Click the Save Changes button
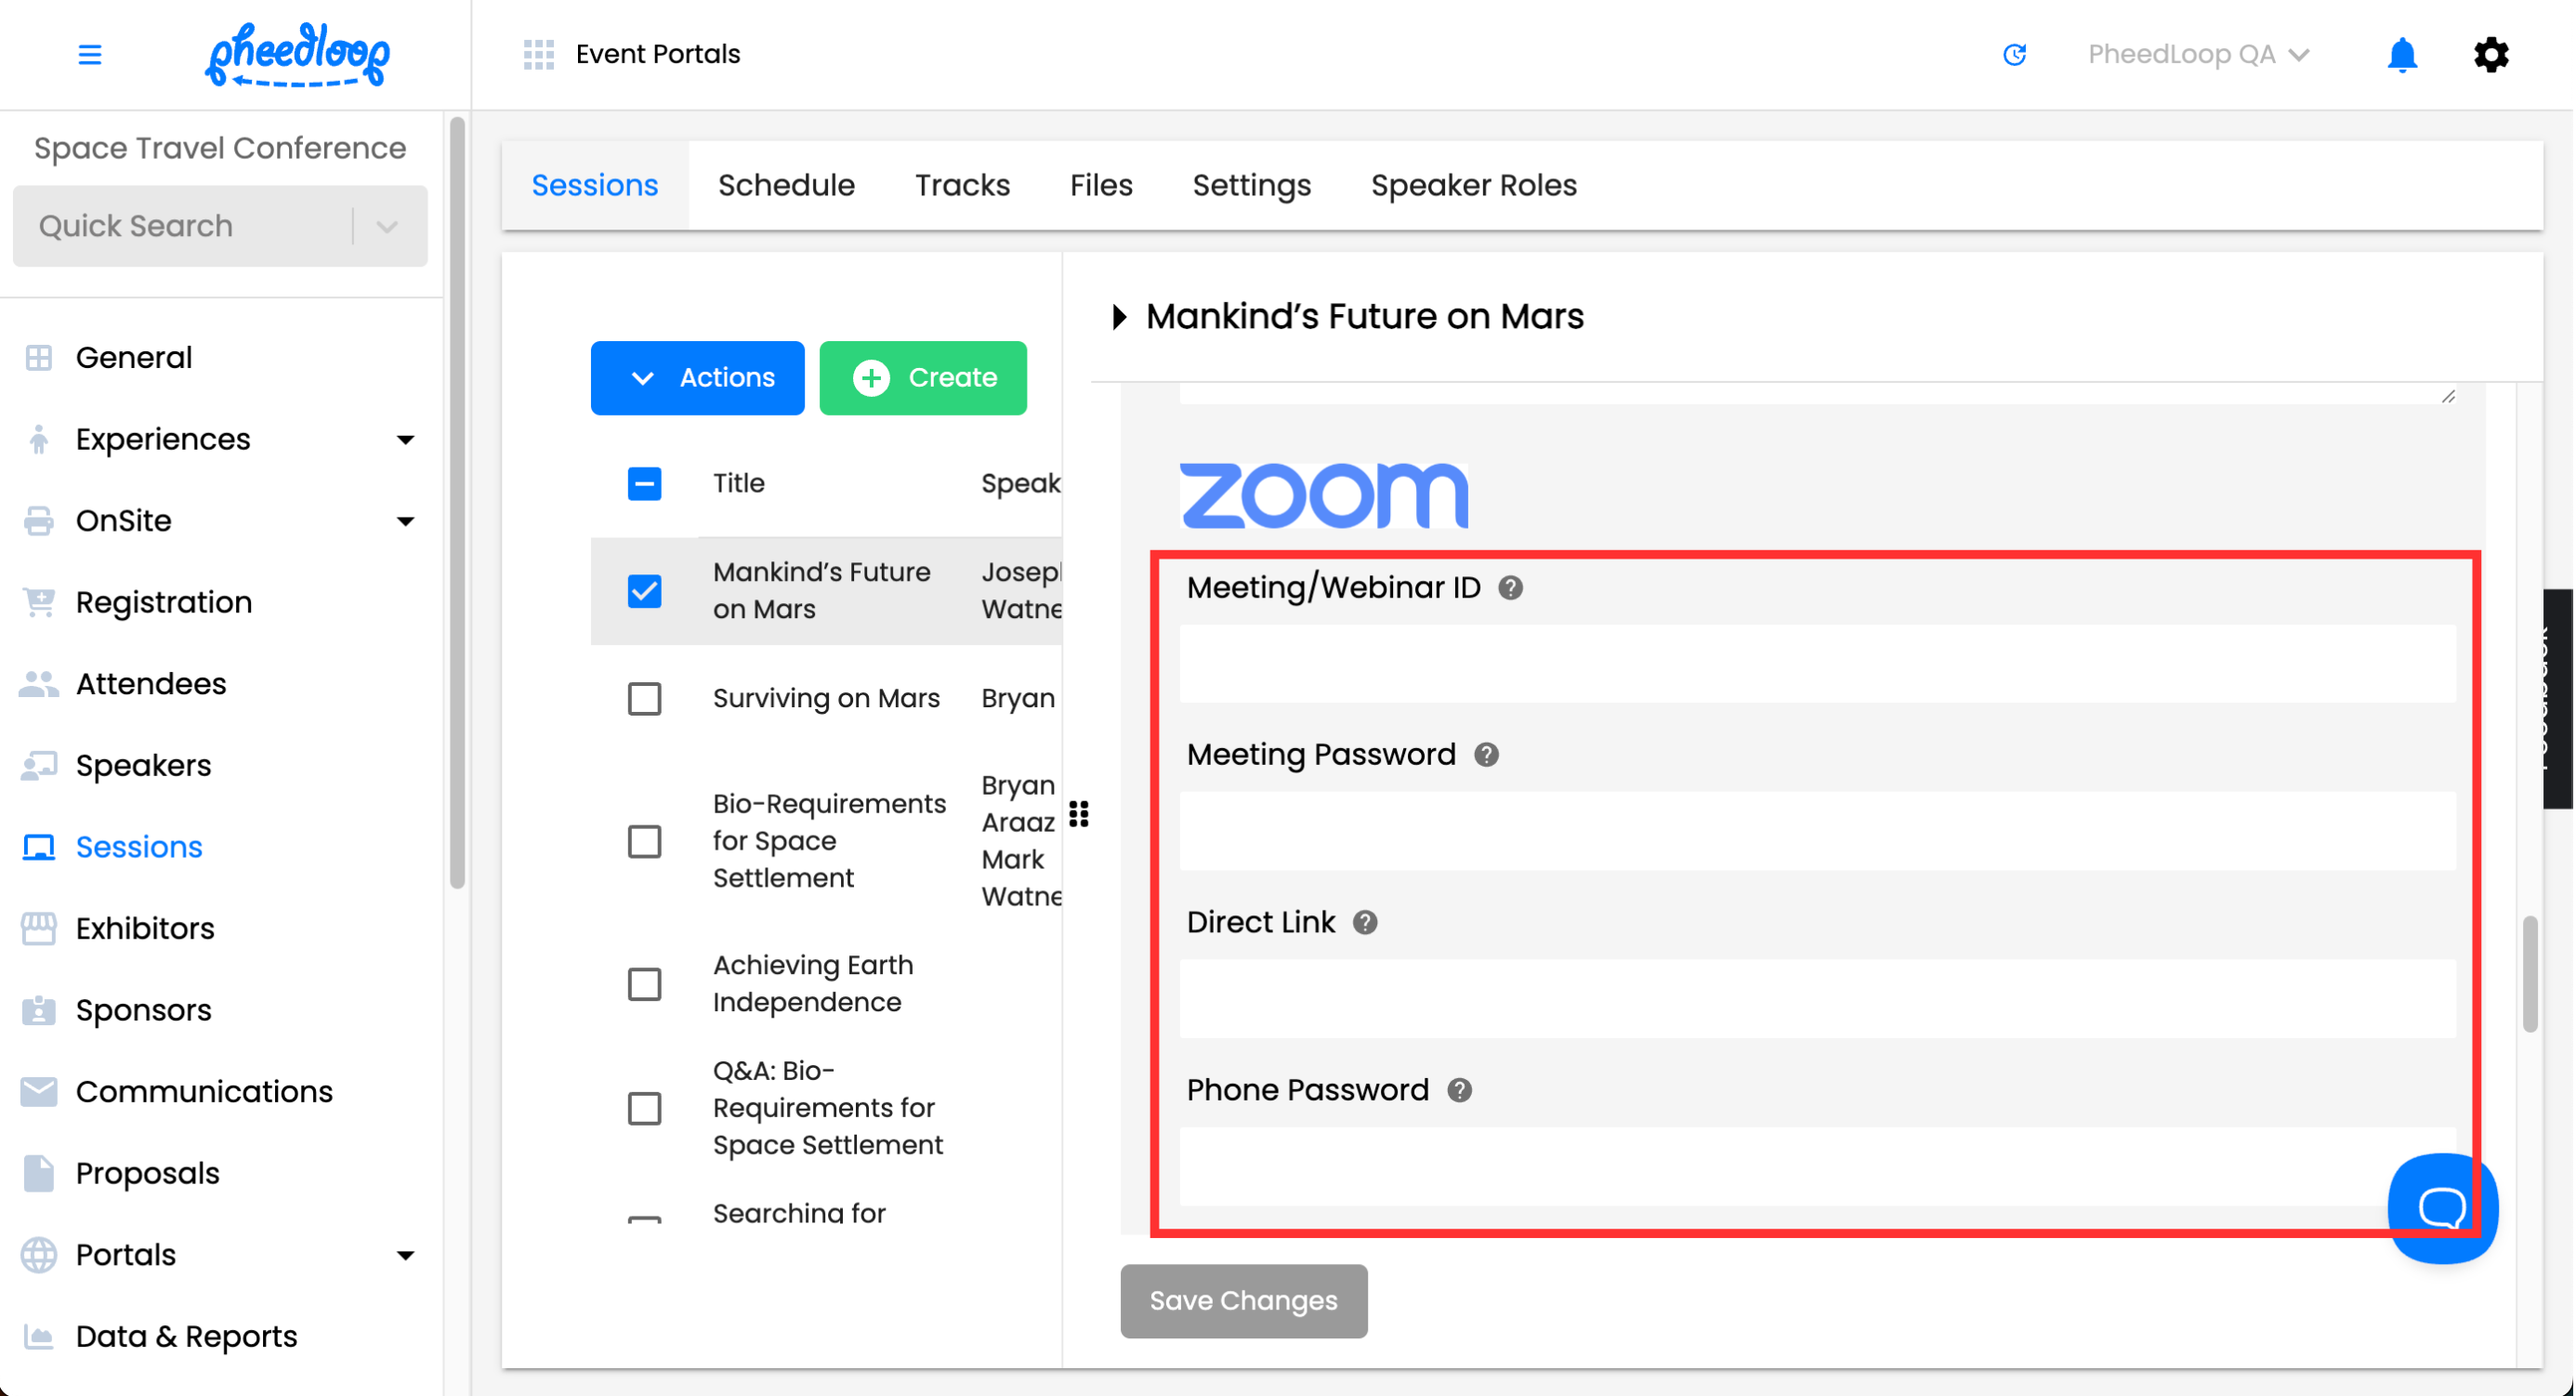2576x1396 pixels. 1243,1301
